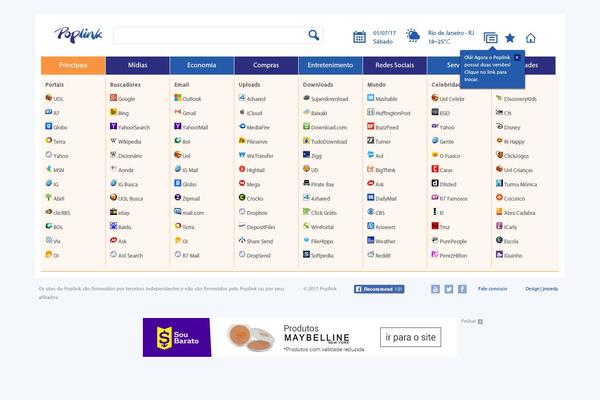Viewport: 600px width, 400px height.
Task: Click the Maybelline compact product image
Action: pos(251,337)
